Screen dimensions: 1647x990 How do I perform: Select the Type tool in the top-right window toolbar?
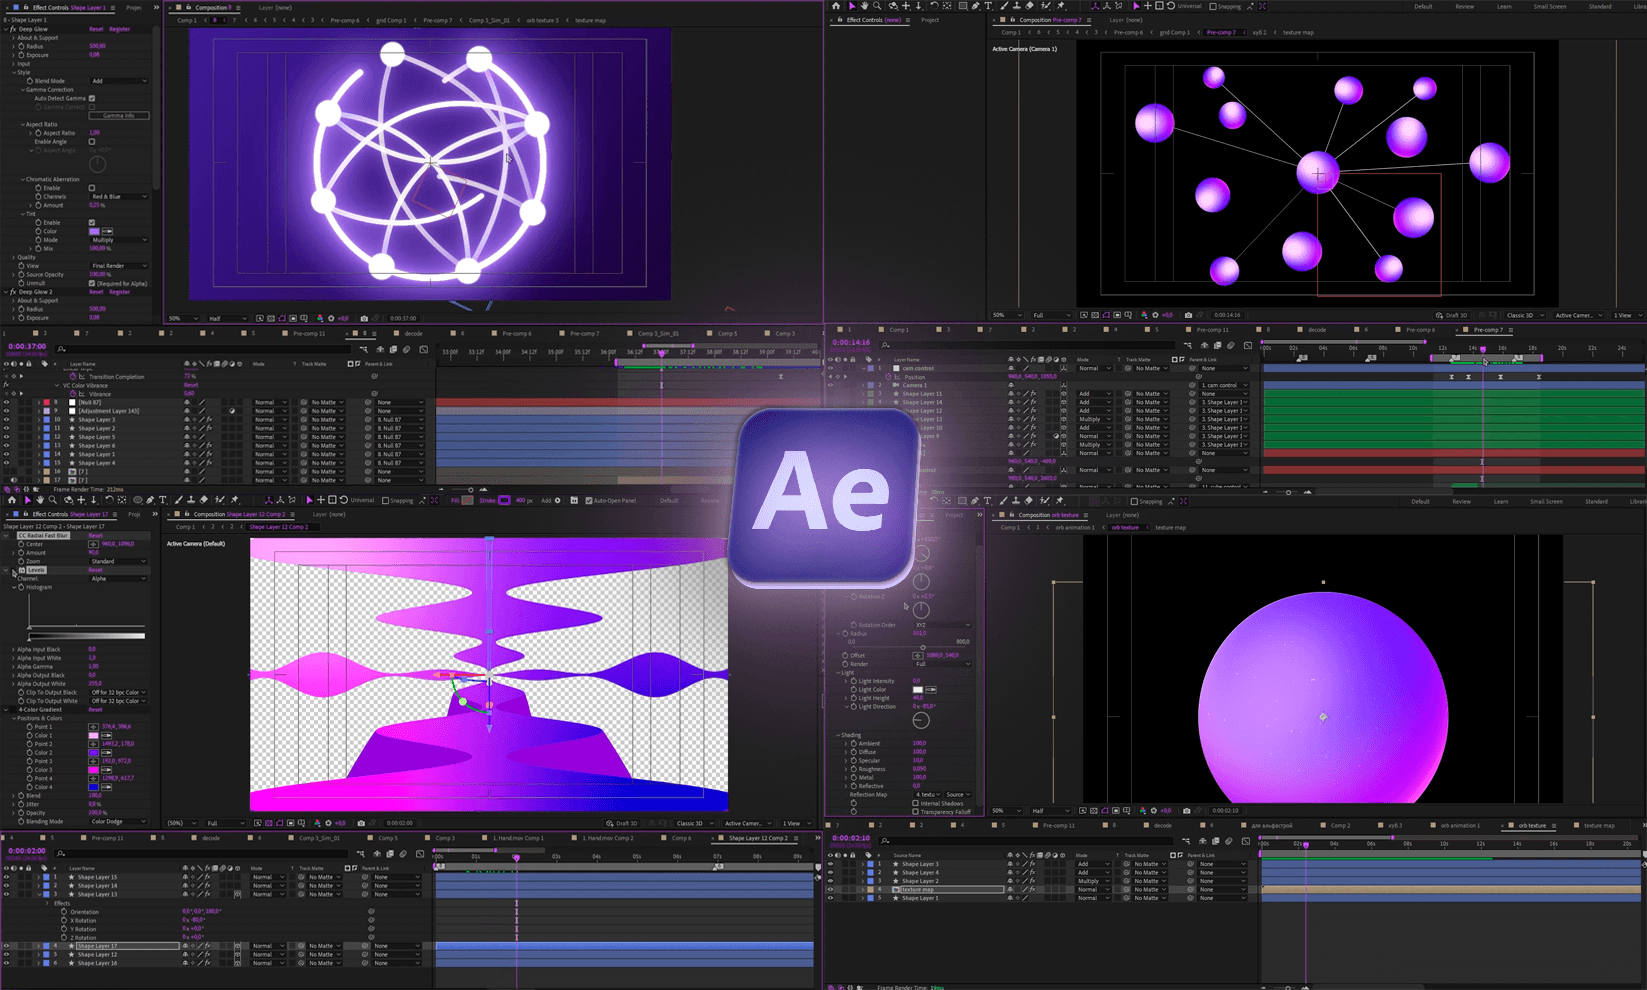coord(989,6)
